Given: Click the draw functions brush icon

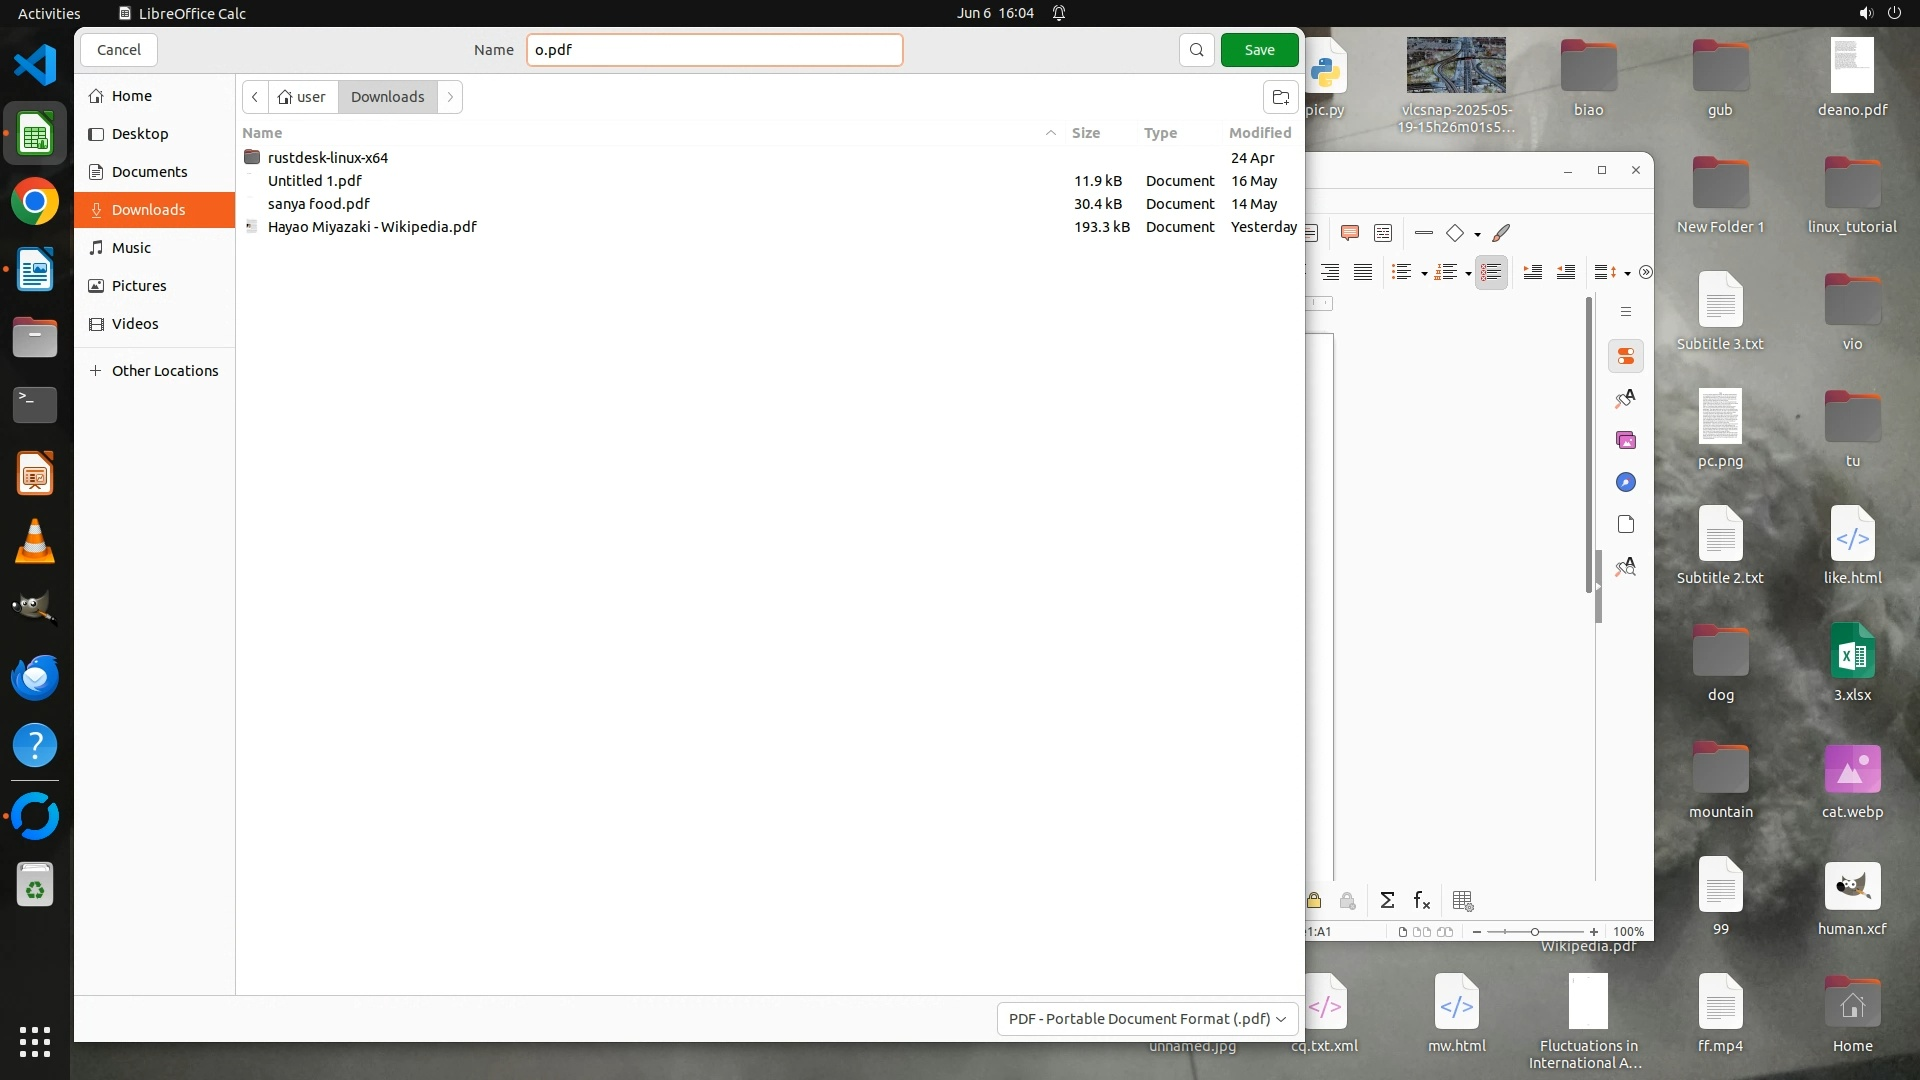Looking at the screenshot, I should tap(1501, 233).
